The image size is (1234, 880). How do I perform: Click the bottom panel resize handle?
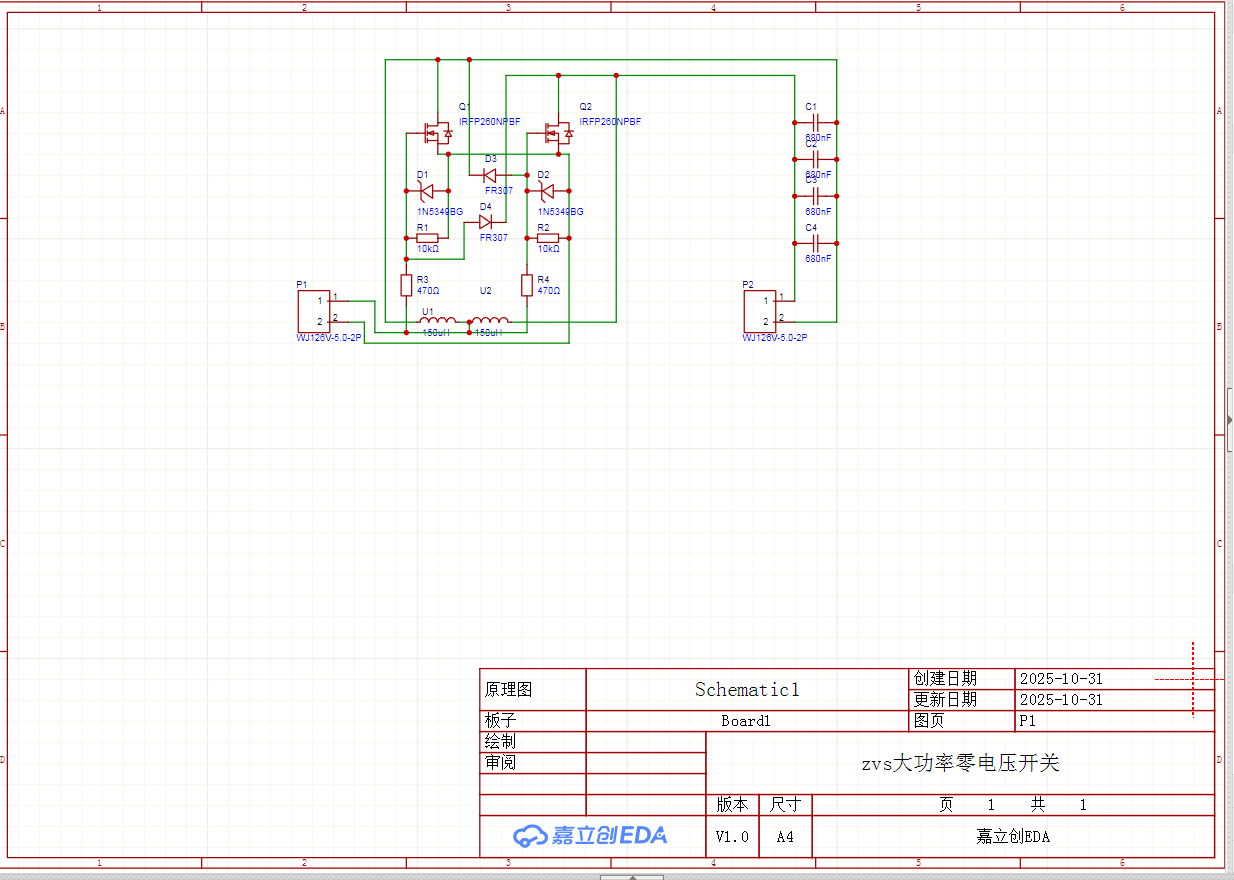pyautogui.click(x=631, y=877)
